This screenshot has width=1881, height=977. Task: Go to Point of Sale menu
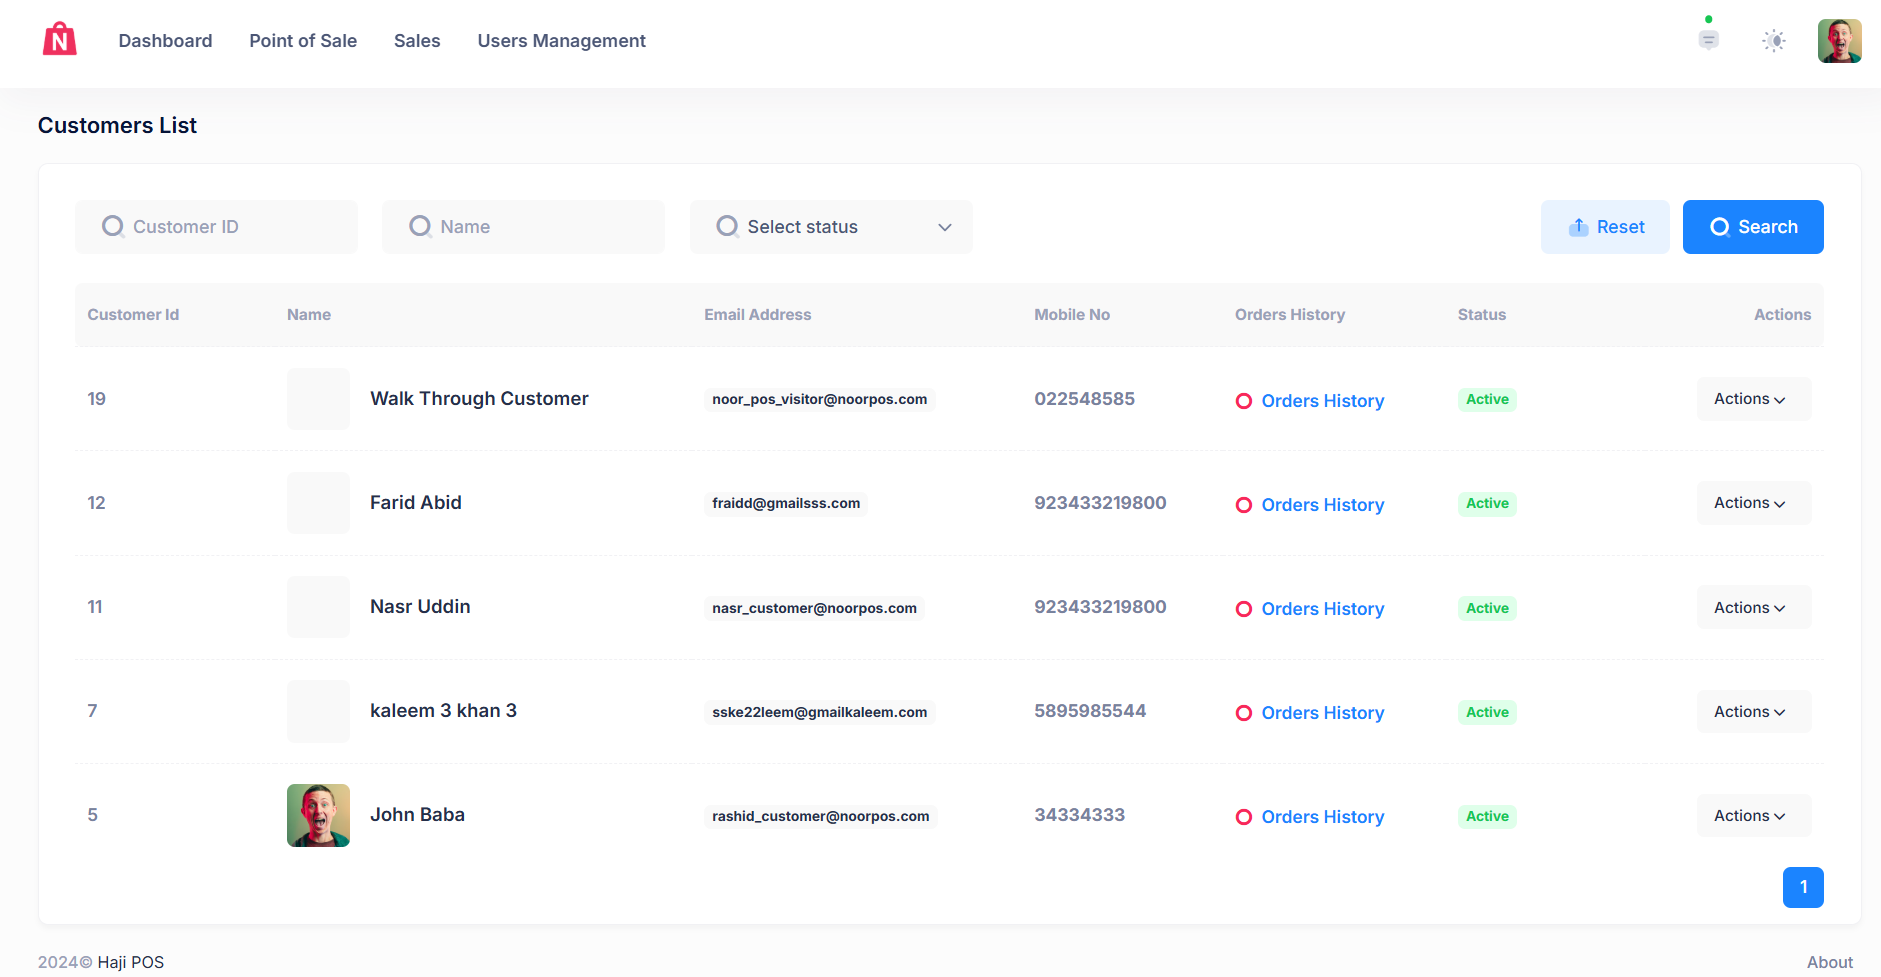pos(303,41)
